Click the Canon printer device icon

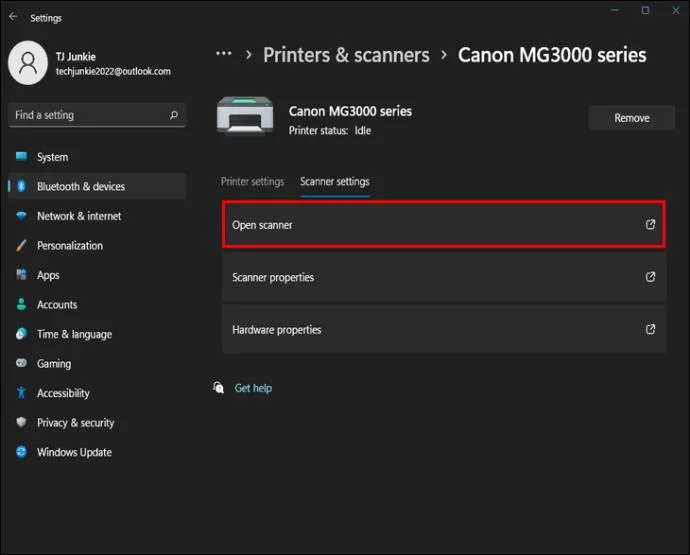(245, 116)
